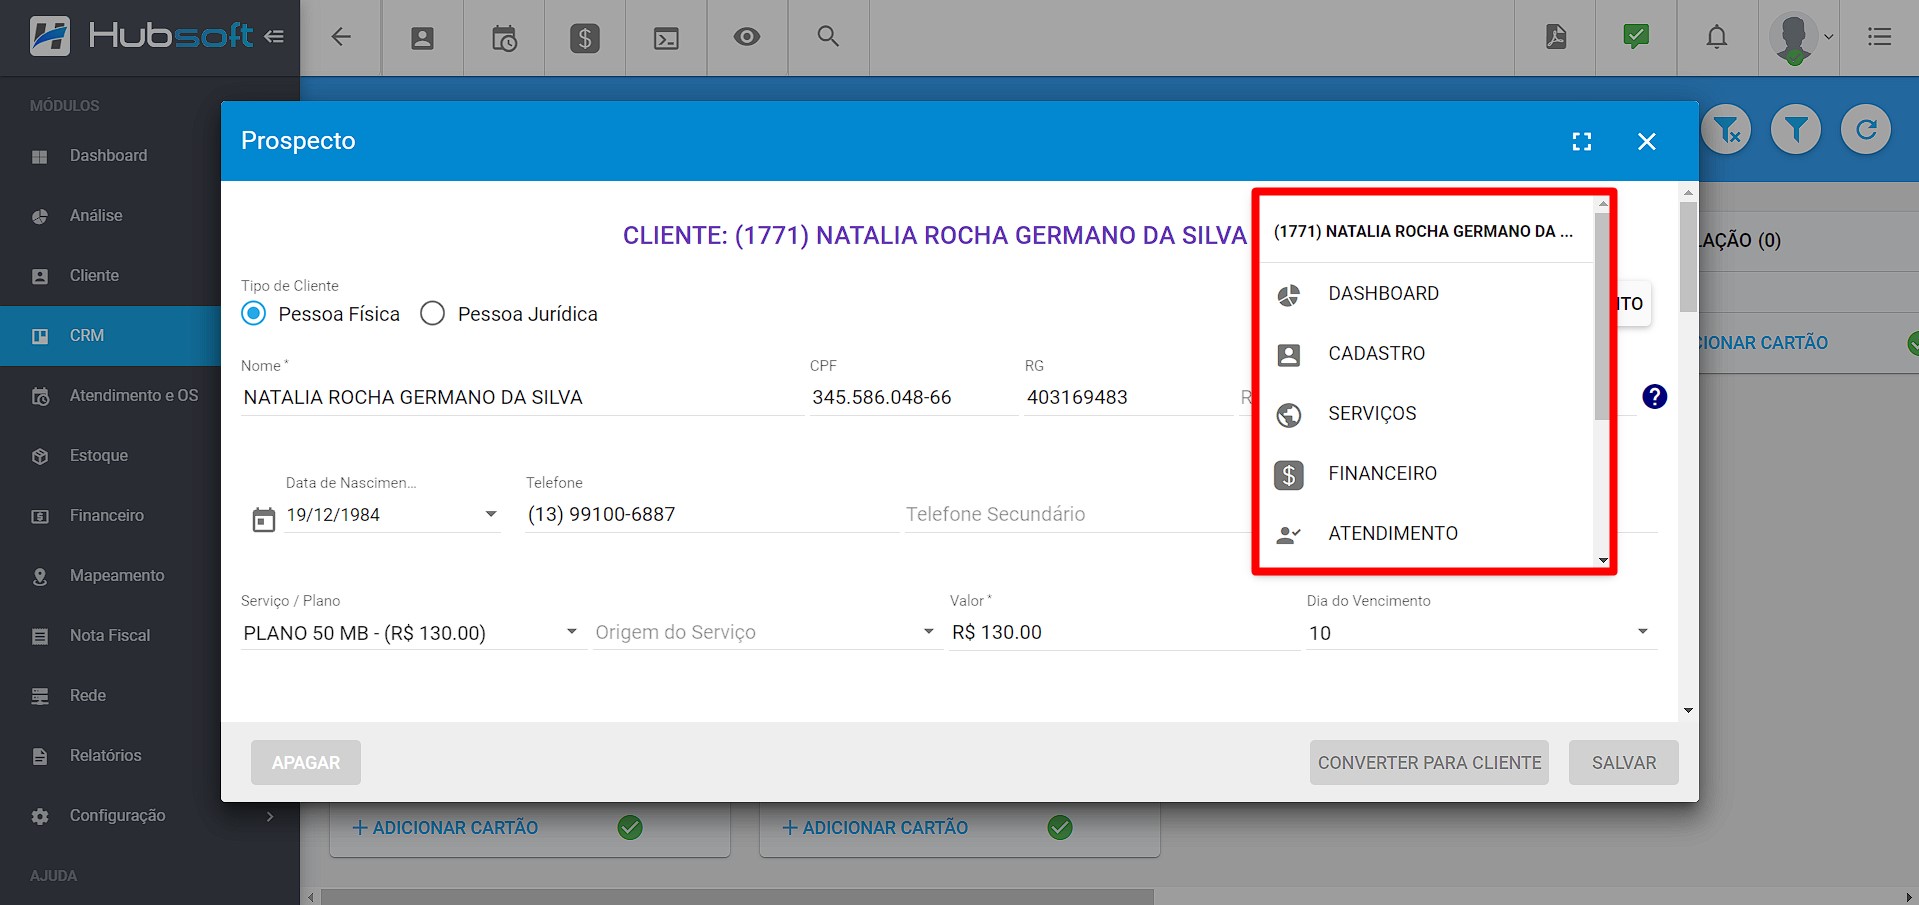
Task: Open DASHBOARD in the client popup menu
Action: coord(1426,294)
